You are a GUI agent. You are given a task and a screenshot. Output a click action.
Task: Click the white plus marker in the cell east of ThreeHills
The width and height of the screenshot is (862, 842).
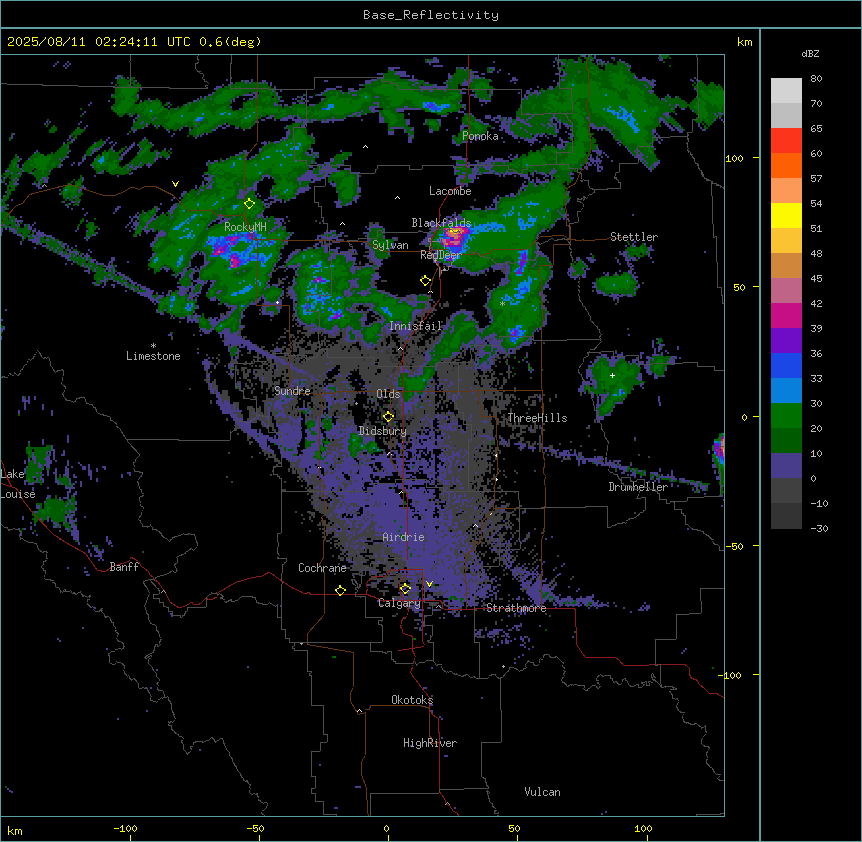pos(612,375)
